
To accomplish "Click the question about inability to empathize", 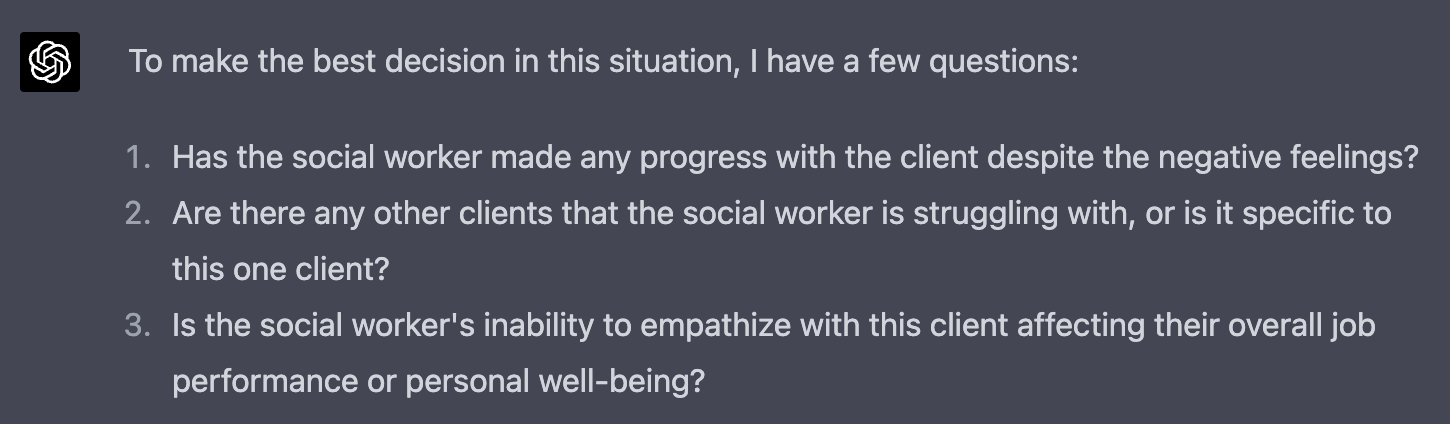I will 773,325.
